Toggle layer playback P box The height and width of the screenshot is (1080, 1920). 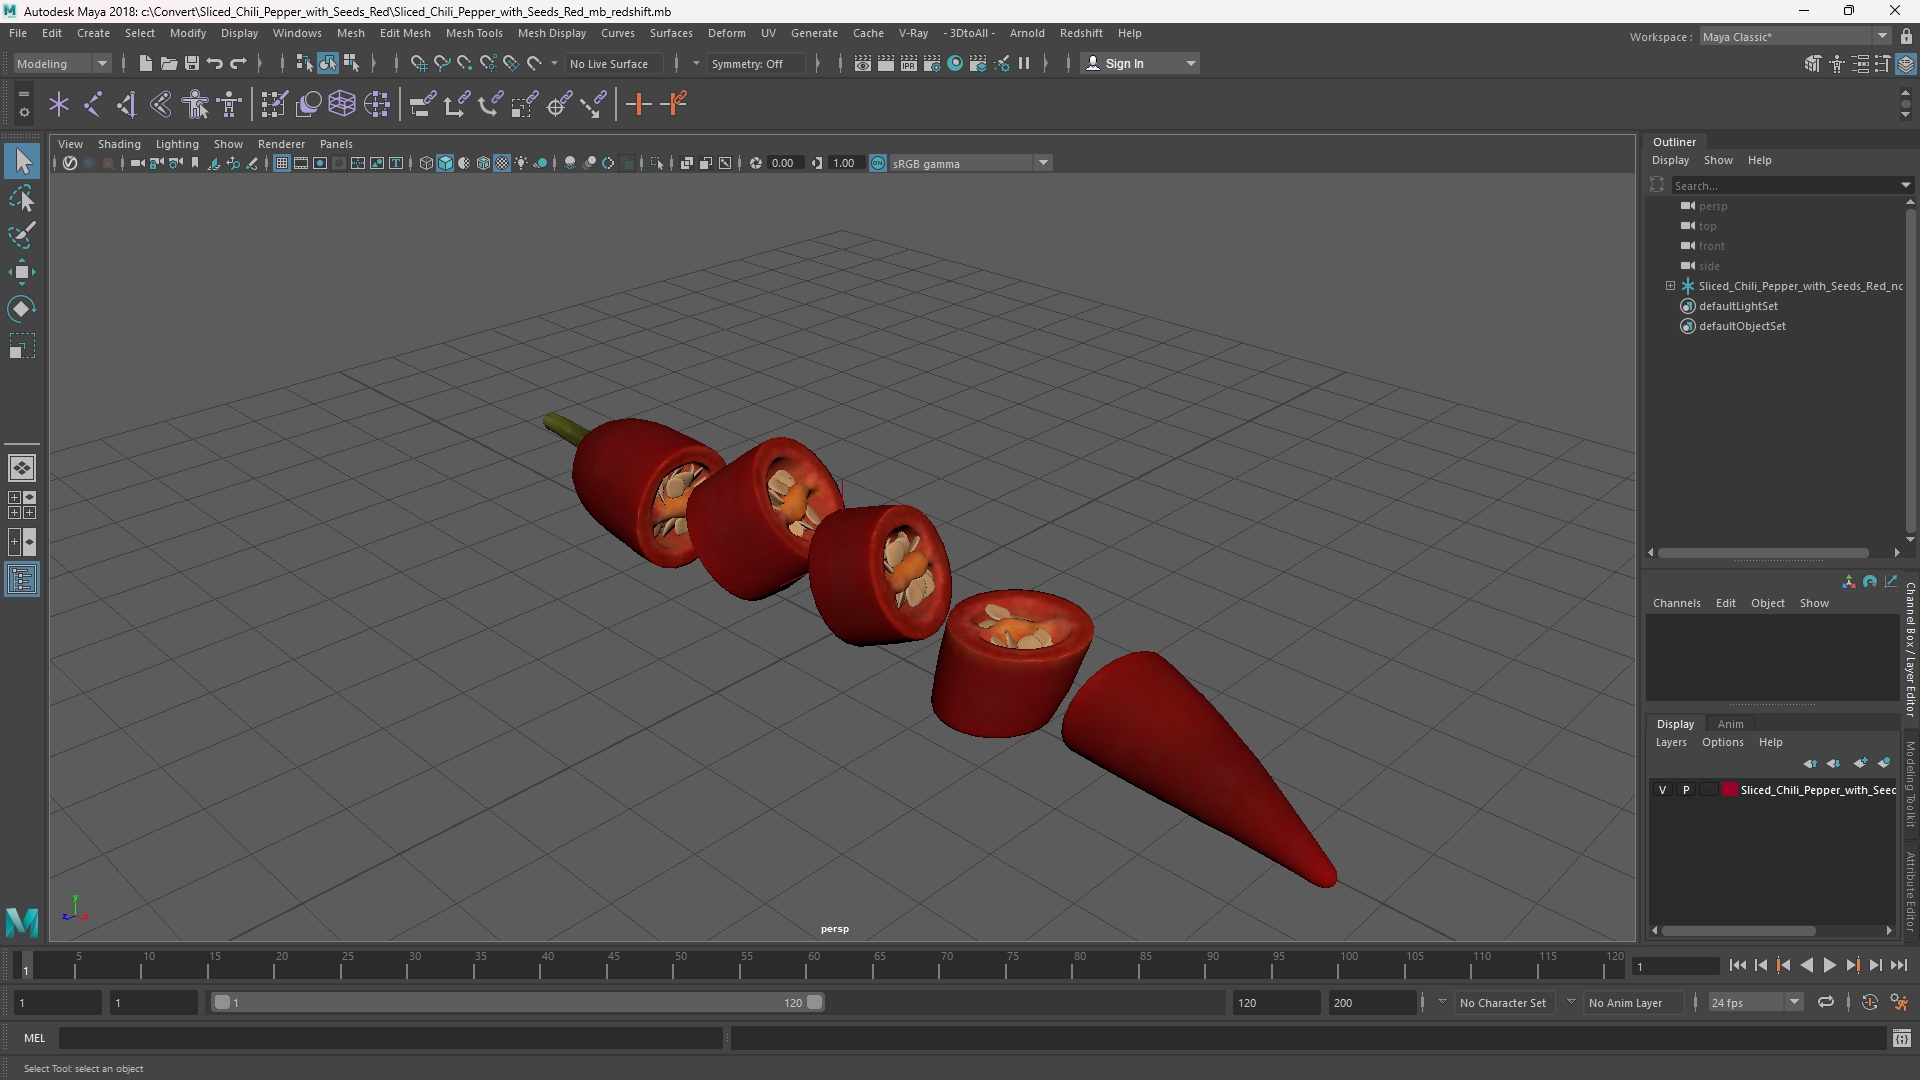(x=1686, y=790)
